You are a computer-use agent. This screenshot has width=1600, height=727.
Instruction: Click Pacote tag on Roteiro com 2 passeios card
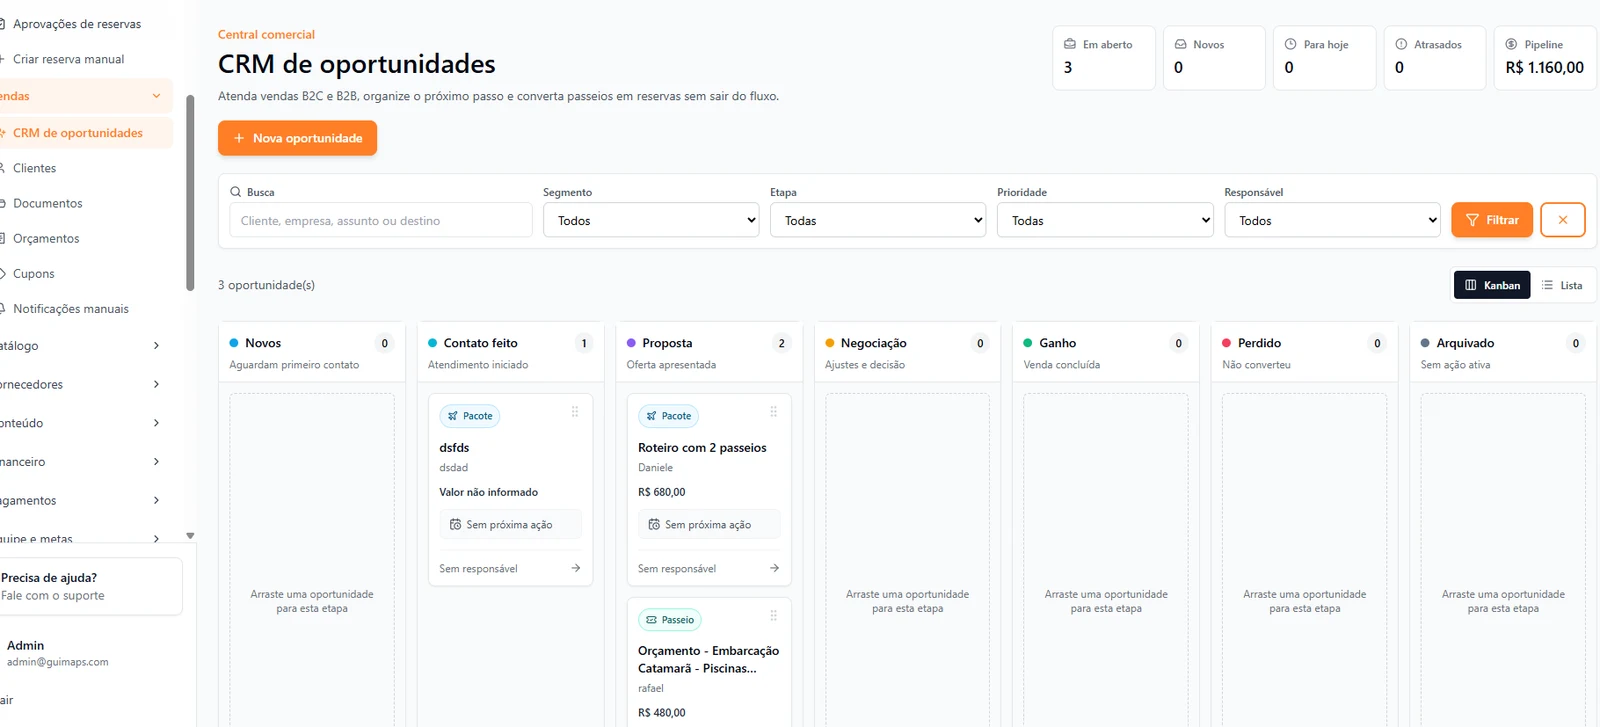(x=668, y=416)
